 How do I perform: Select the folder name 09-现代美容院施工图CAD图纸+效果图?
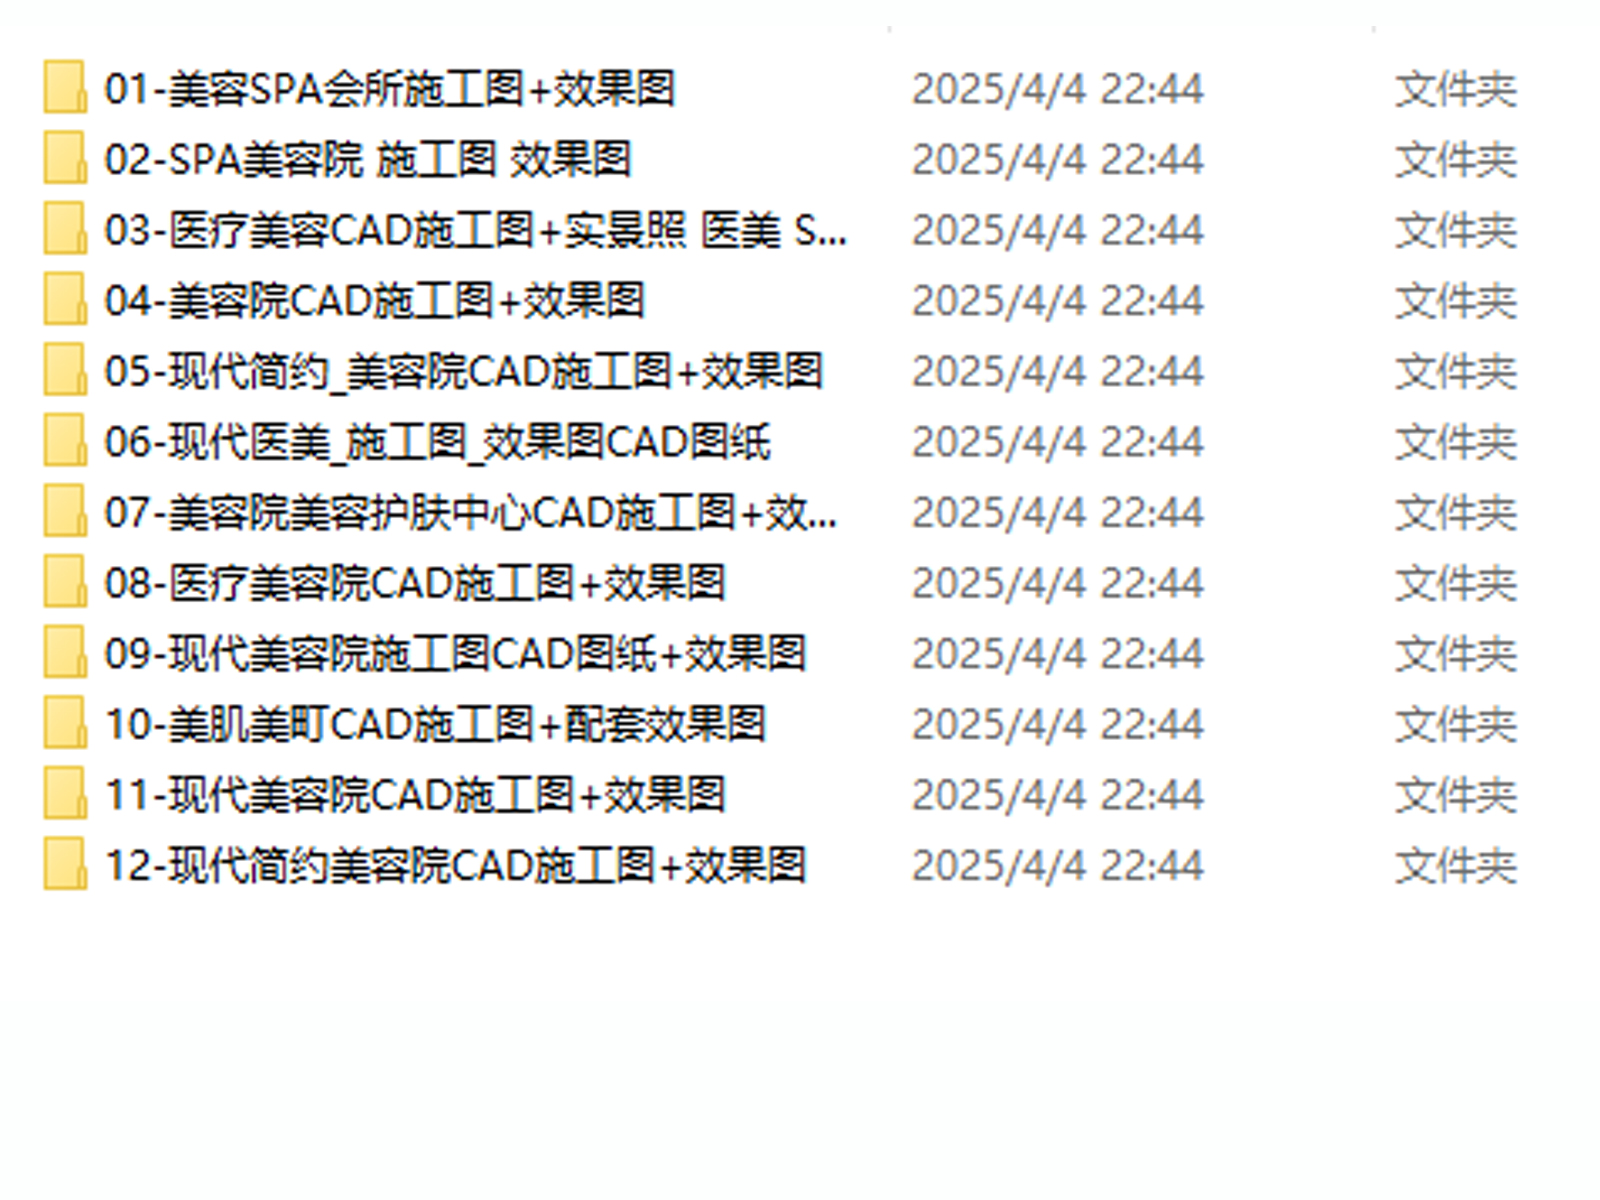(455, 654)
